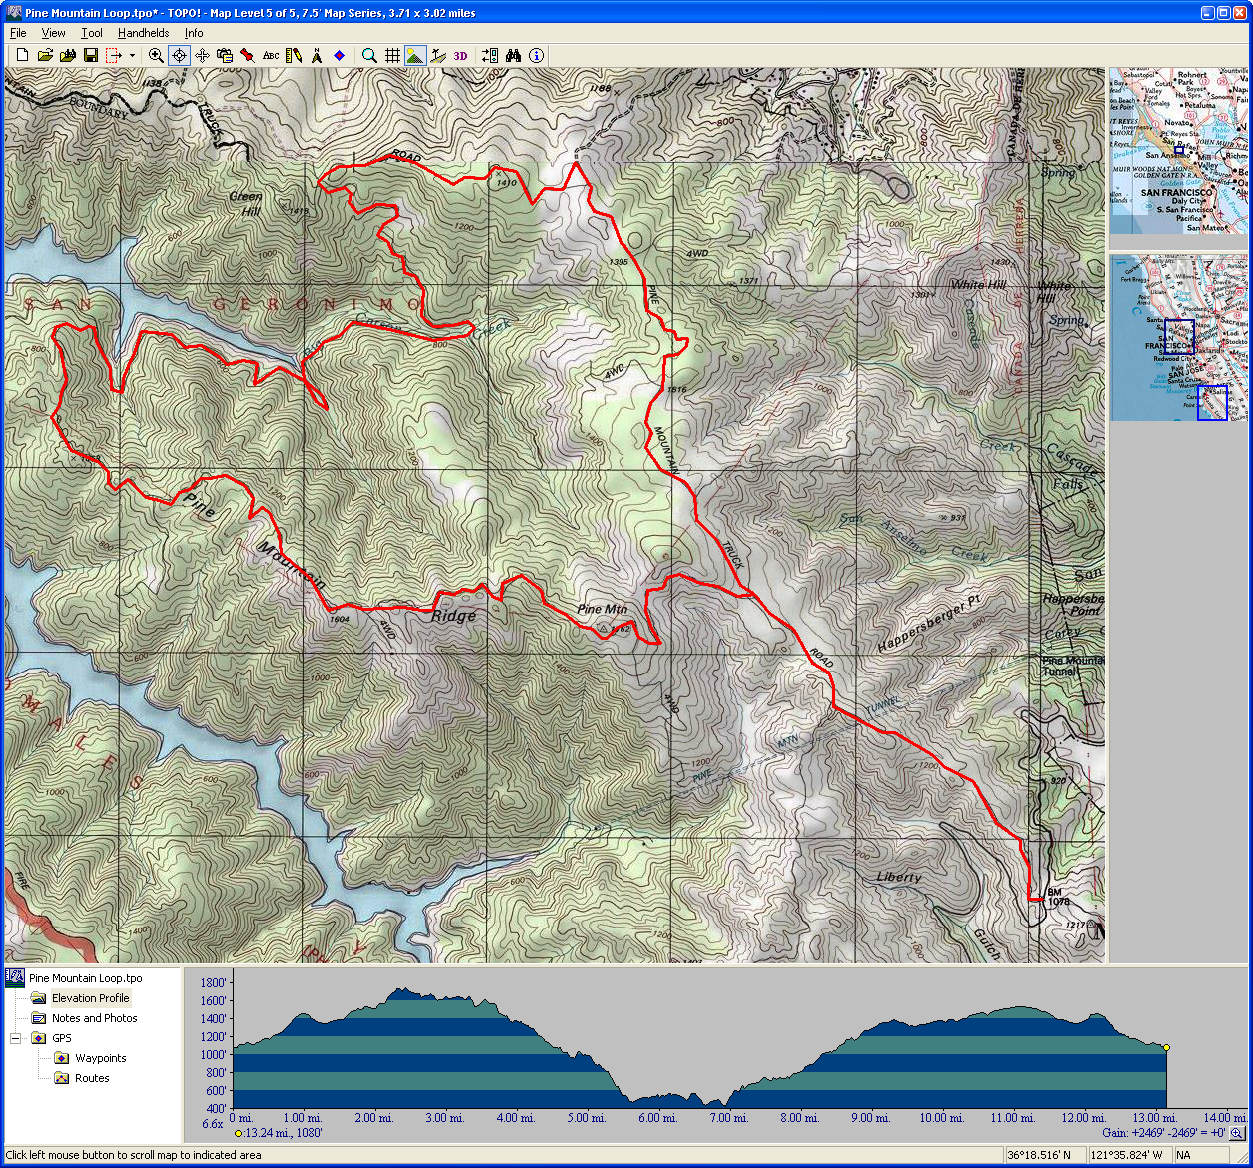Select the ABC text label tool
The width and height of the screenshot is (1253, 1168).
271,56
